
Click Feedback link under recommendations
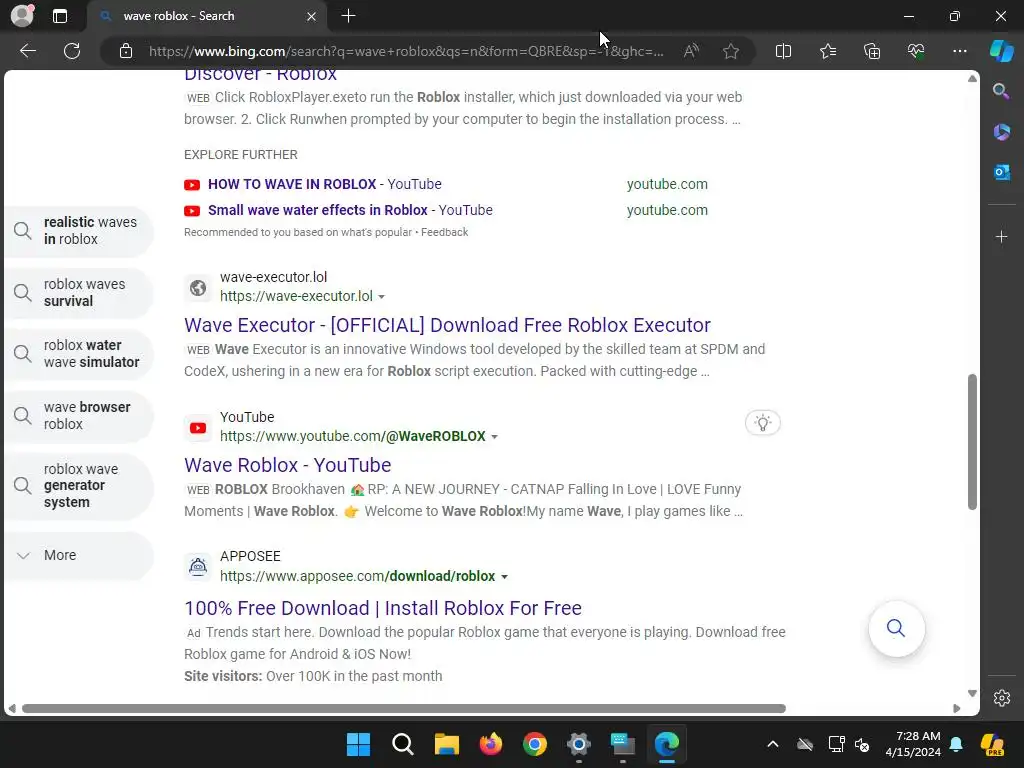(444, 232)
